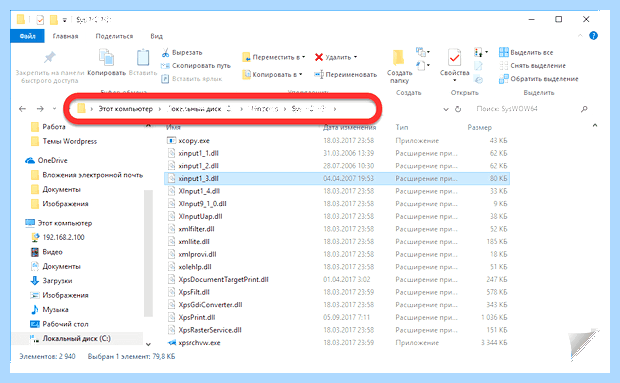The width and height of the screenshot is (620, 383).
Task: Click the Back navigation arrow
Action: [22, 109]
